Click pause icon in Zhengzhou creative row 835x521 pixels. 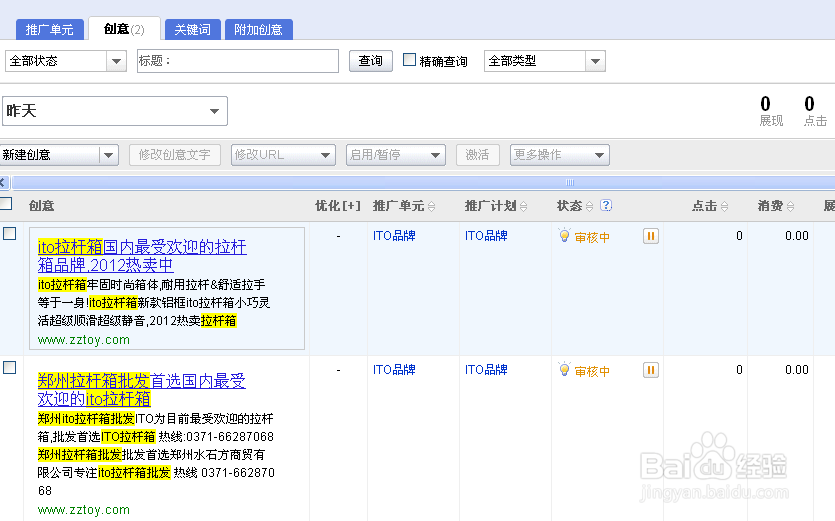coord(651,370)
